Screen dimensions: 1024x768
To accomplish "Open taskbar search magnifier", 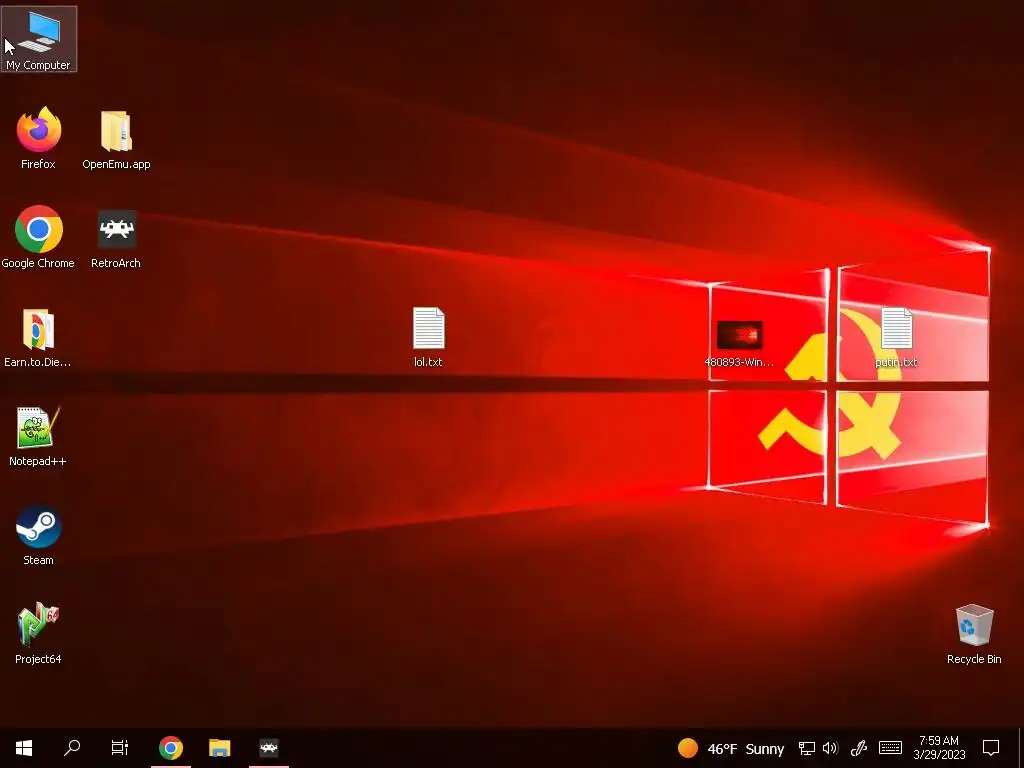I will click(72, 748).
